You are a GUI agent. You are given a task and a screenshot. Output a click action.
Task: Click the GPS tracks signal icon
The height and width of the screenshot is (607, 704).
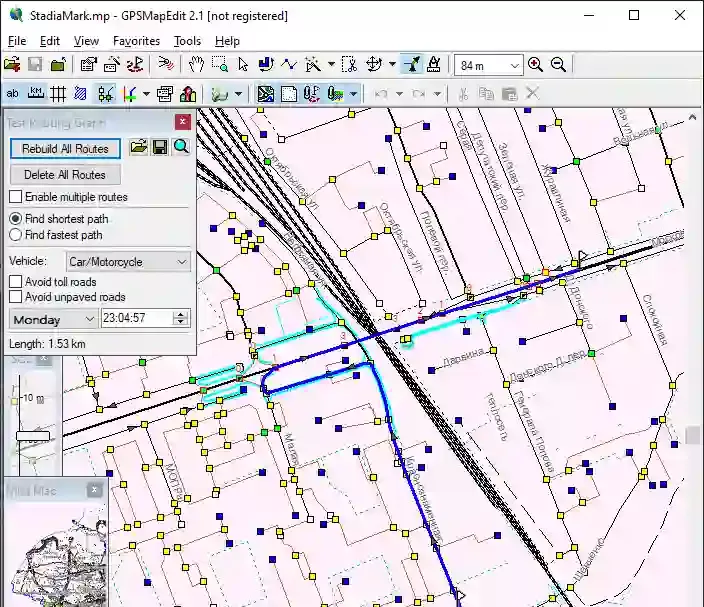[x=166, y=65]
